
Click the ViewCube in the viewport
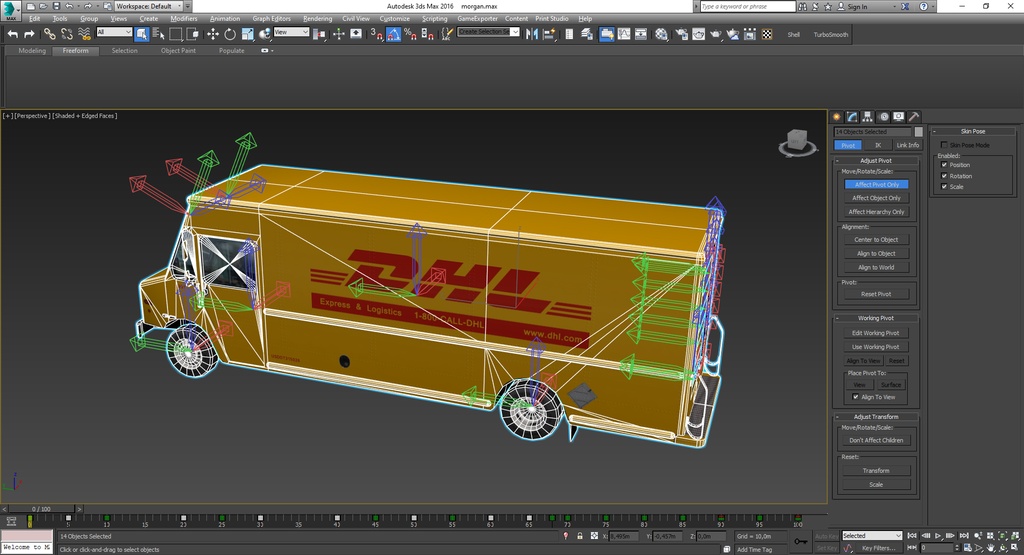tap(796, 142)
